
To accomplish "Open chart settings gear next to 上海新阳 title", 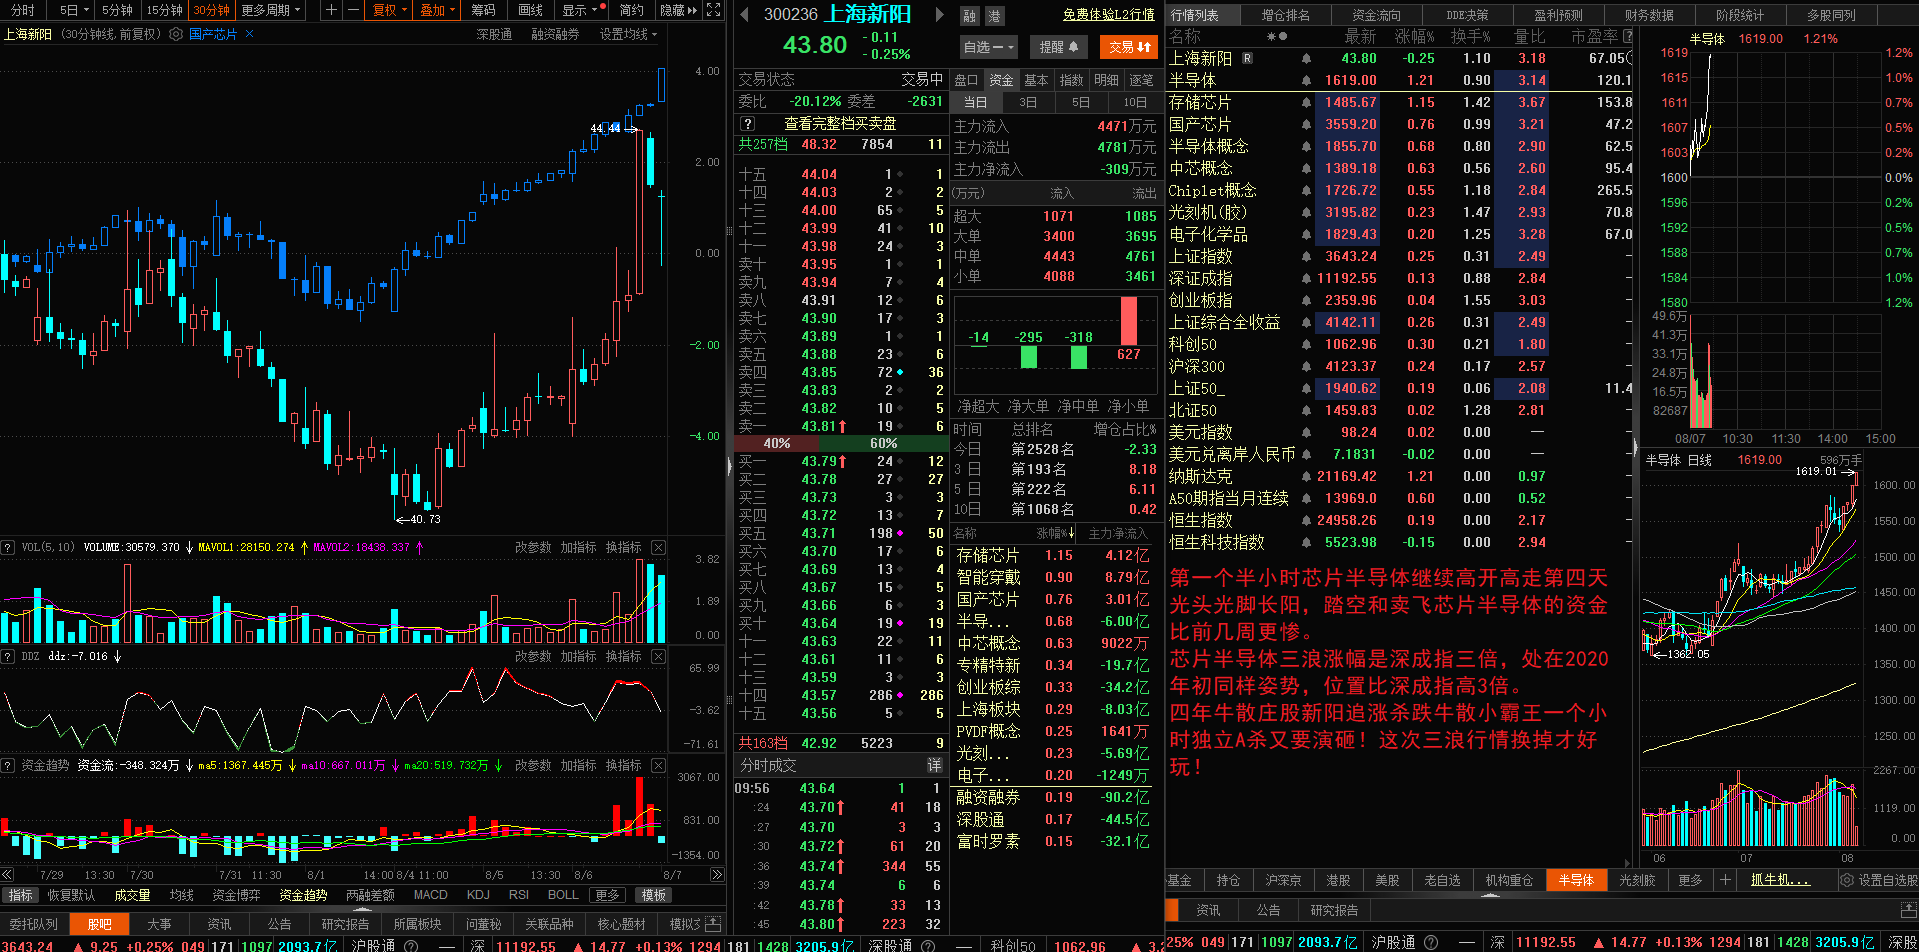I will point(176,34).
